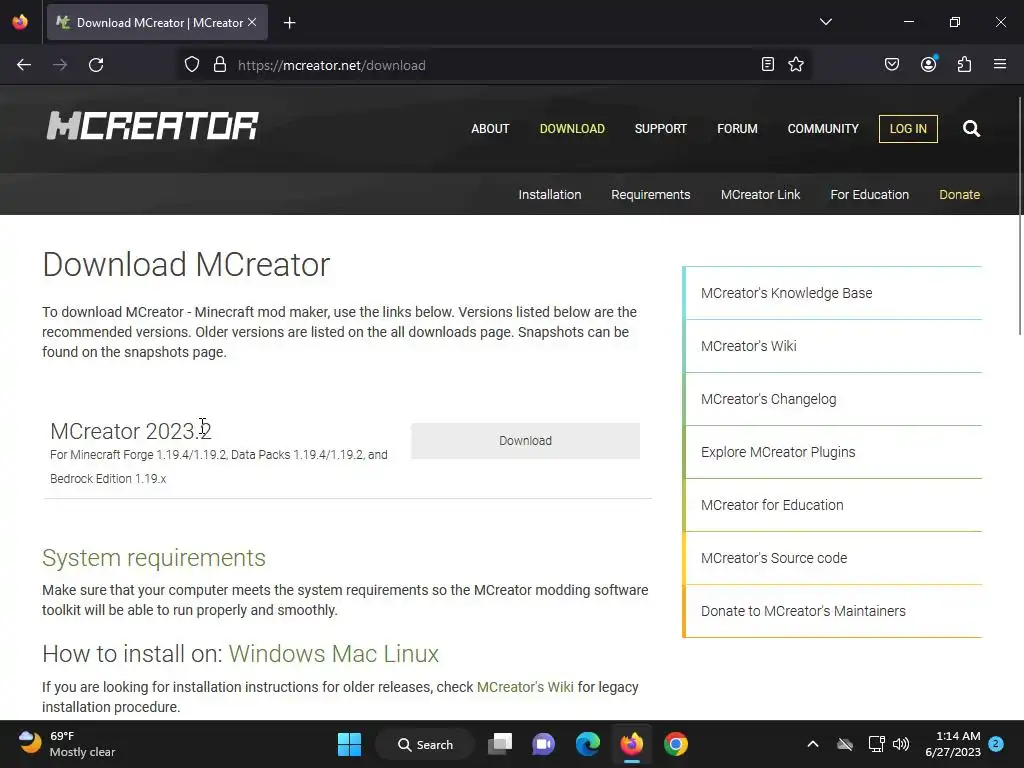Click Mac install instructions link
Viewport: 1024px width, 768px height.
coord(354,654)
